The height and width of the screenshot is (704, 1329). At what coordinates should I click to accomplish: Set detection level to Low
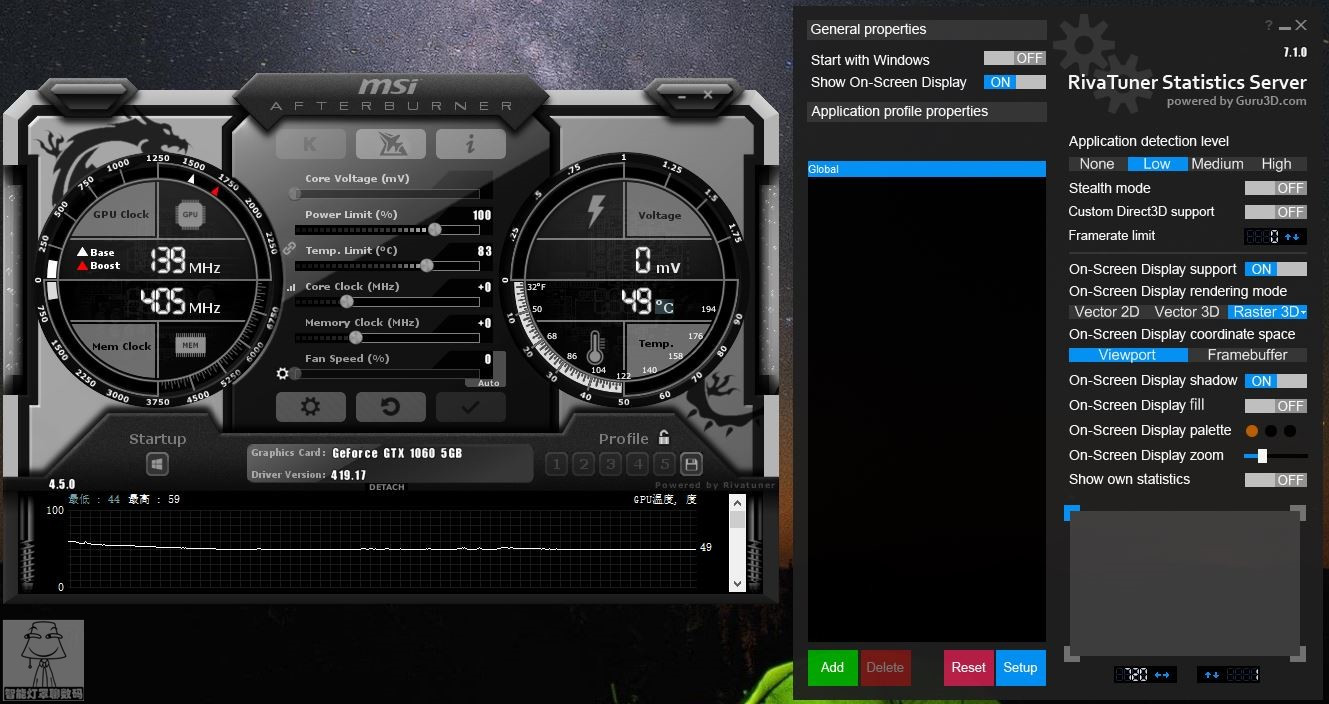click(1157, 164)
